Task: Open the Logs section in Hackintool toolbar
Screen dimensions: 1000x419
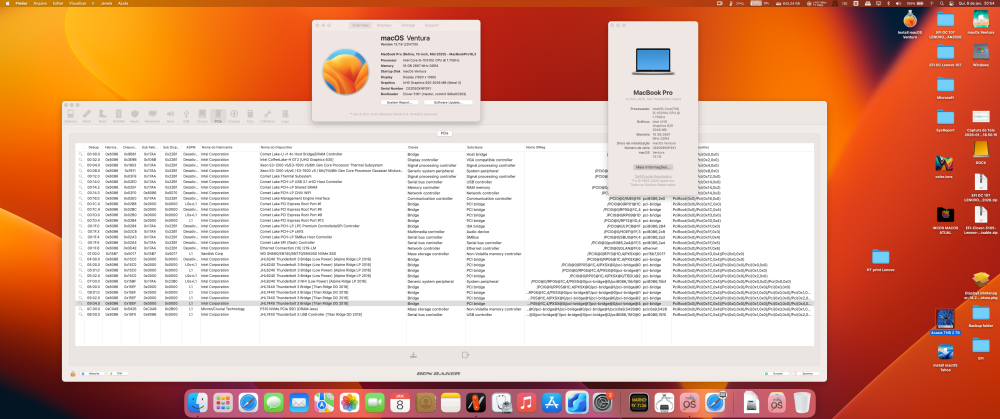Action: pos(284,115)
